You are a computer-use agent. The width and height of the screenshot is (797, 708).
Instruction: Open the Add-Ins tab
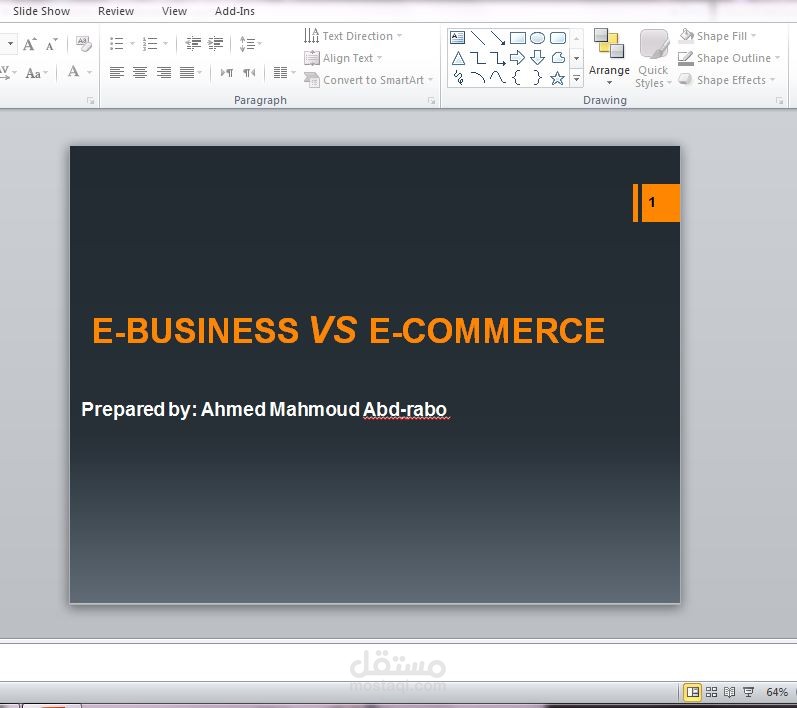234,11
